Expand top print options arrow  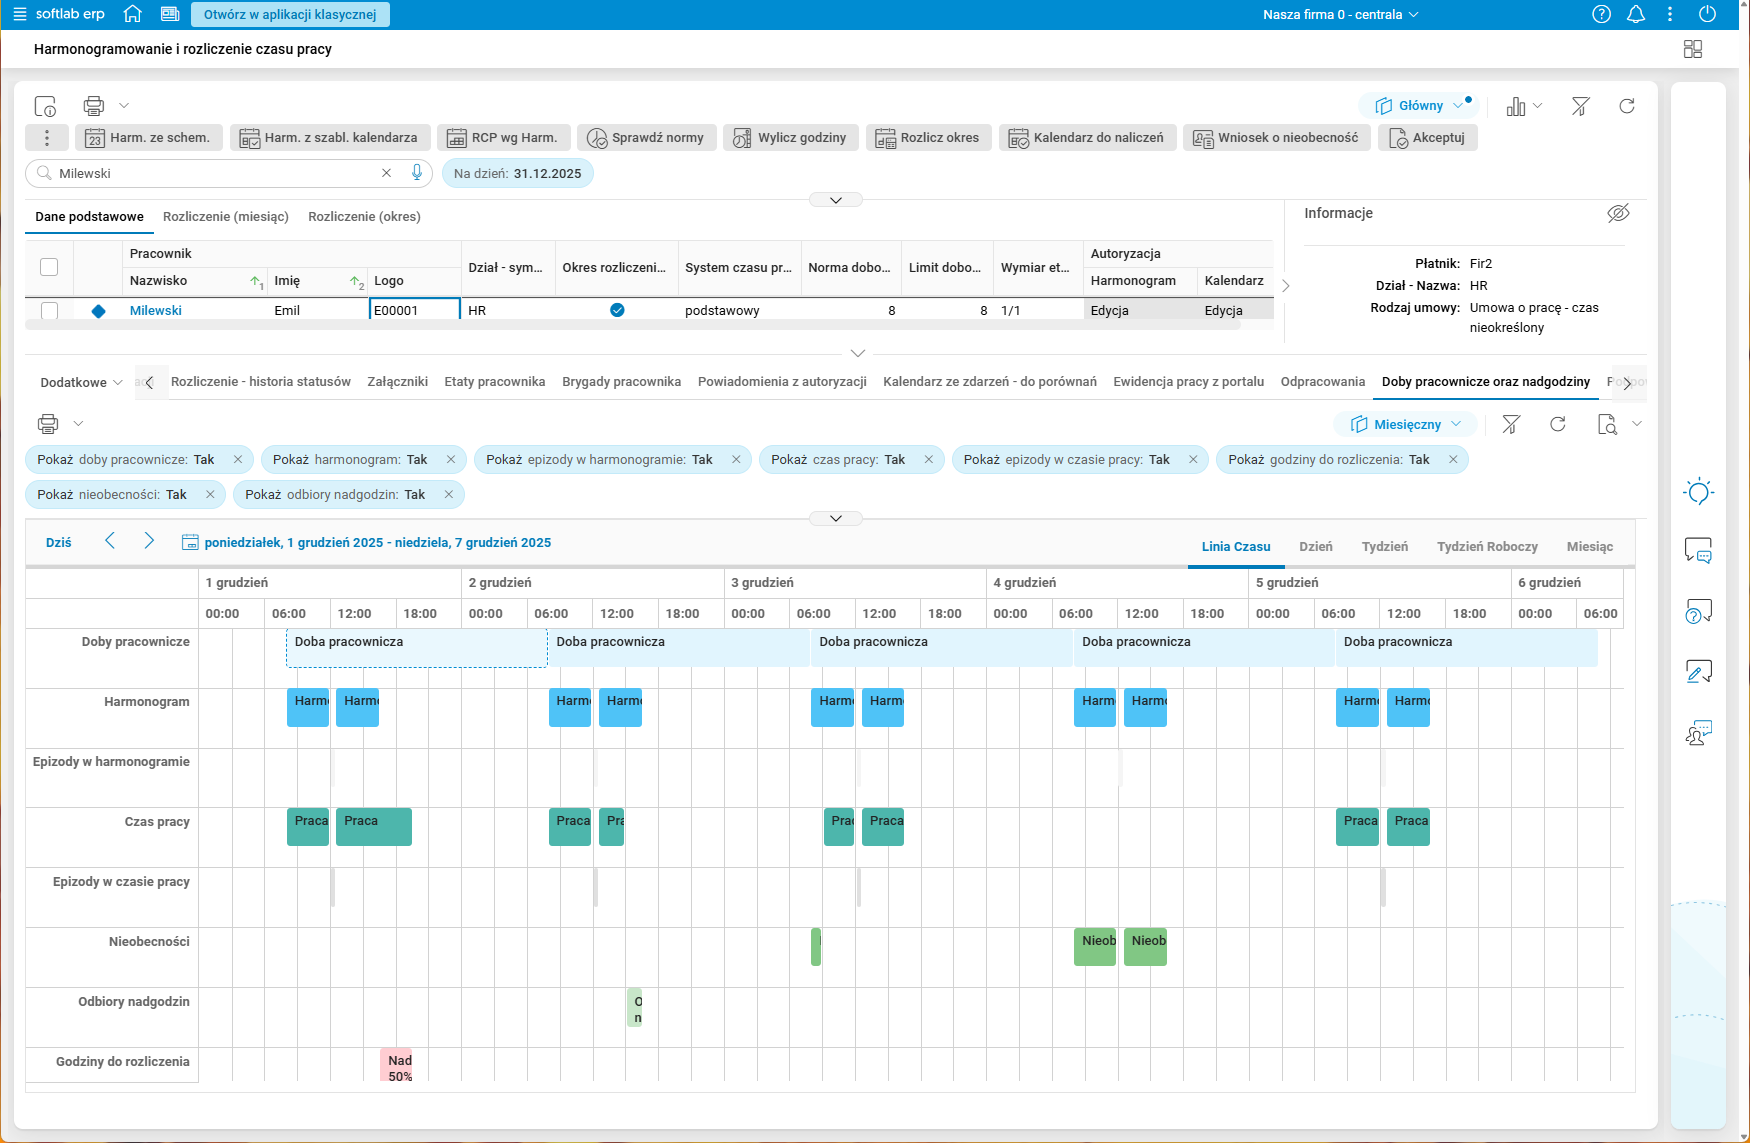pos(124,105)
